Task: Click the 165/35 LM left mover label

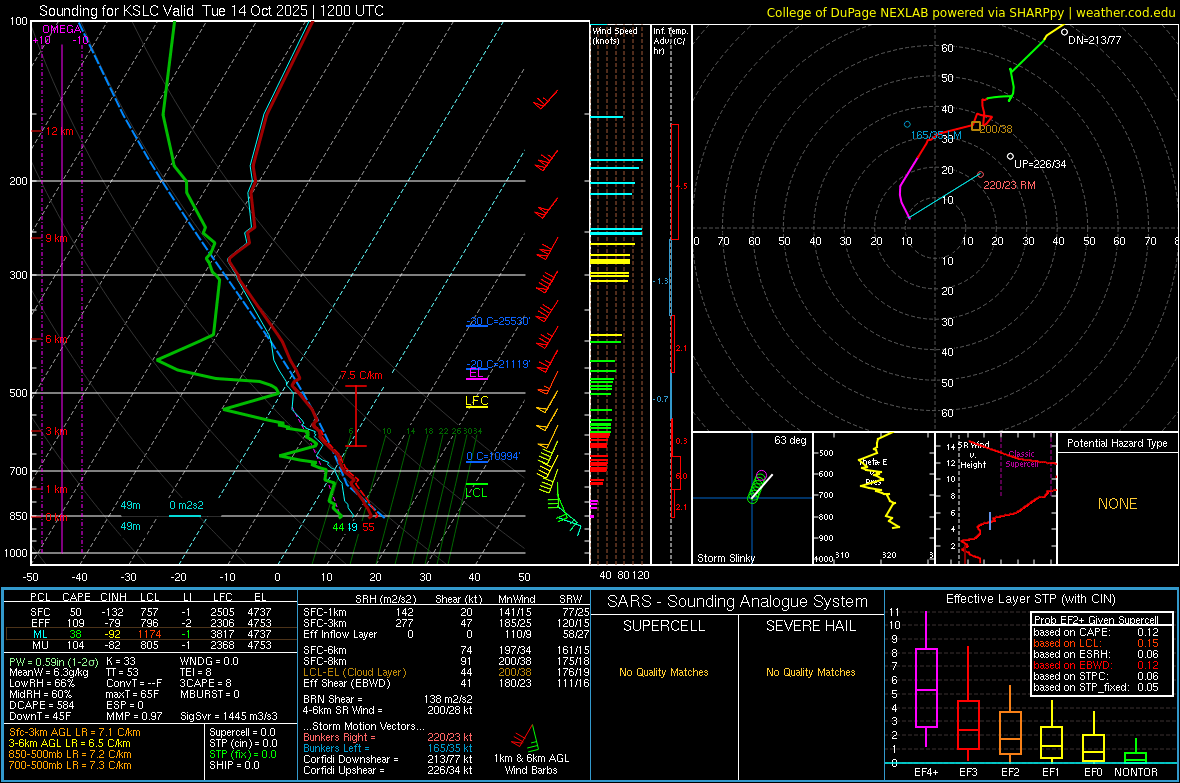Action: click(x=936, y=136)
